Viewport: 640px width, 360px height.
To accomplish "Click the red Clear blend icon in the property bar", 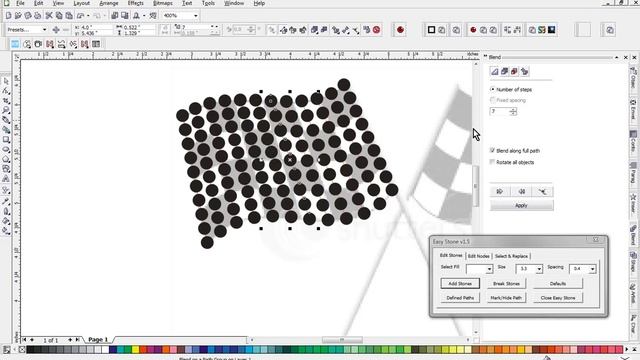I will click(376, 30).
